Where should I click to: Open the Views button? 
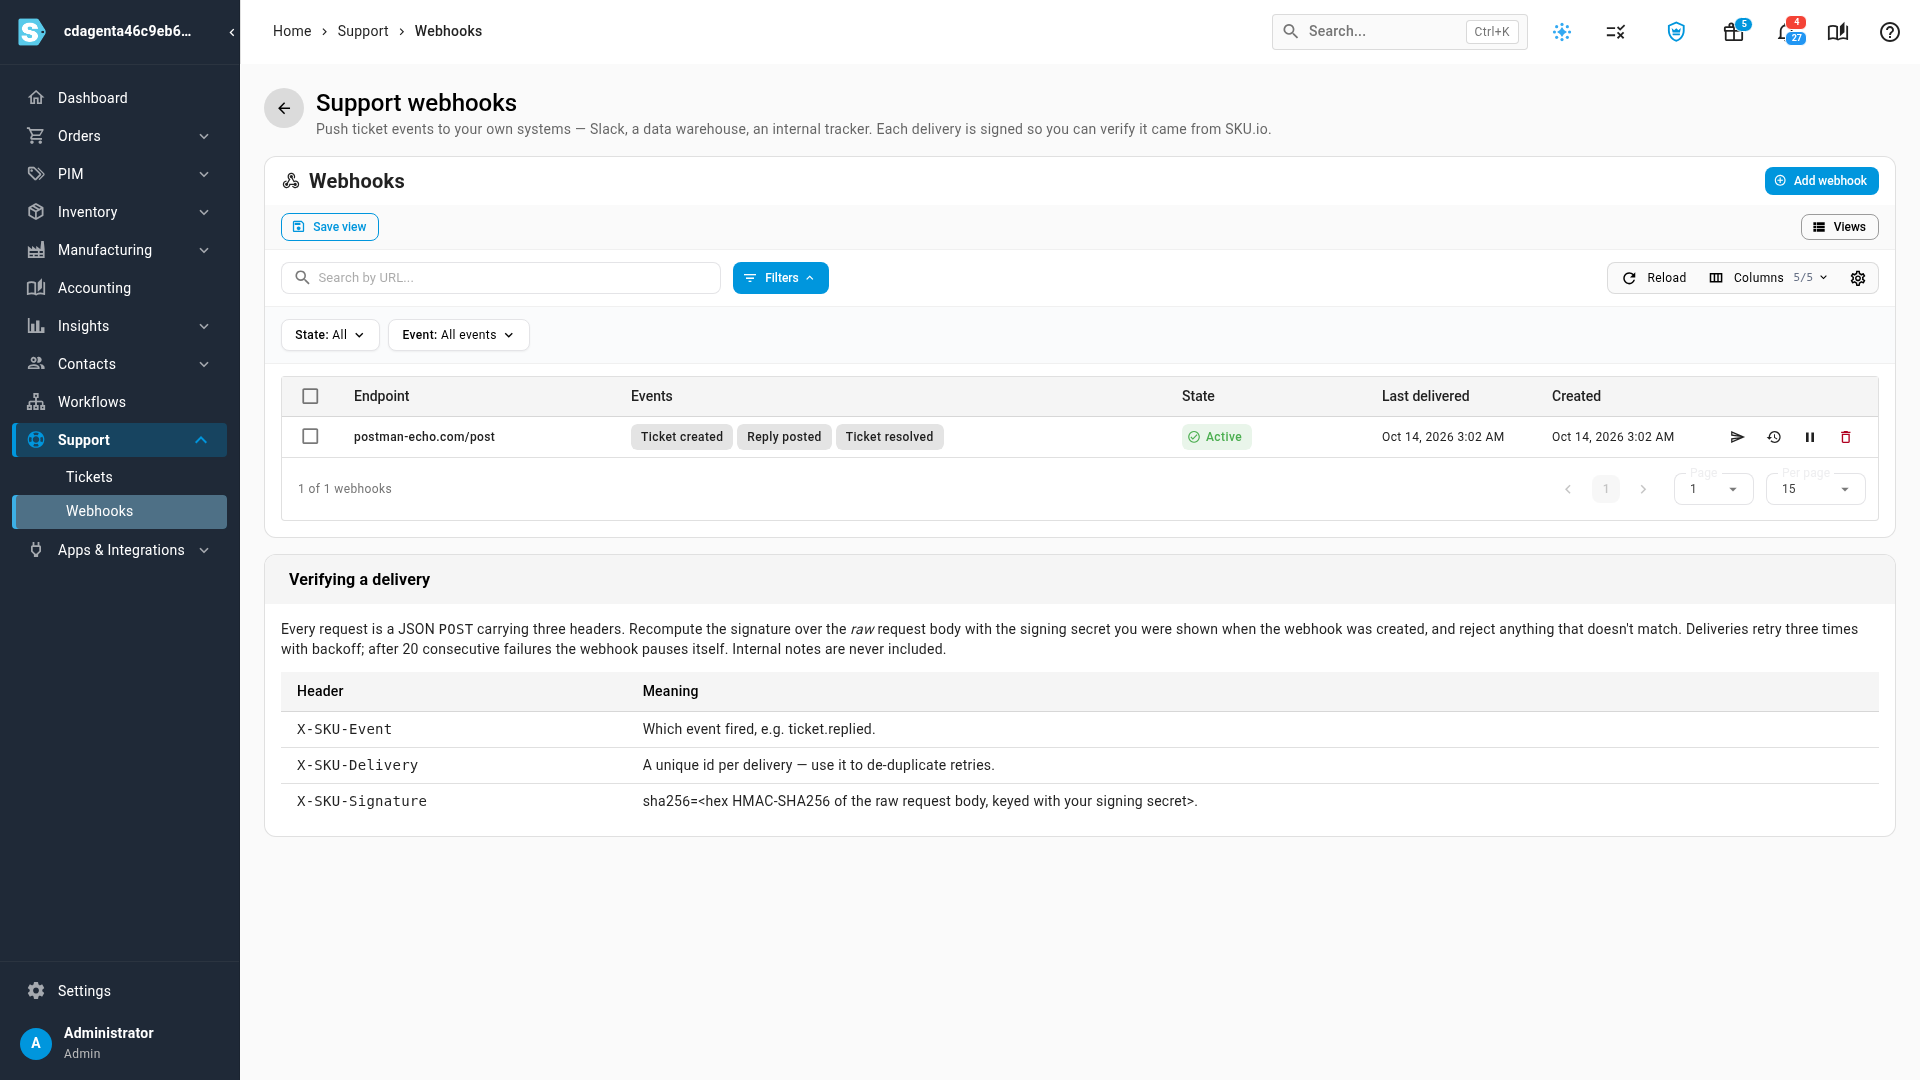click(1839, 227)
